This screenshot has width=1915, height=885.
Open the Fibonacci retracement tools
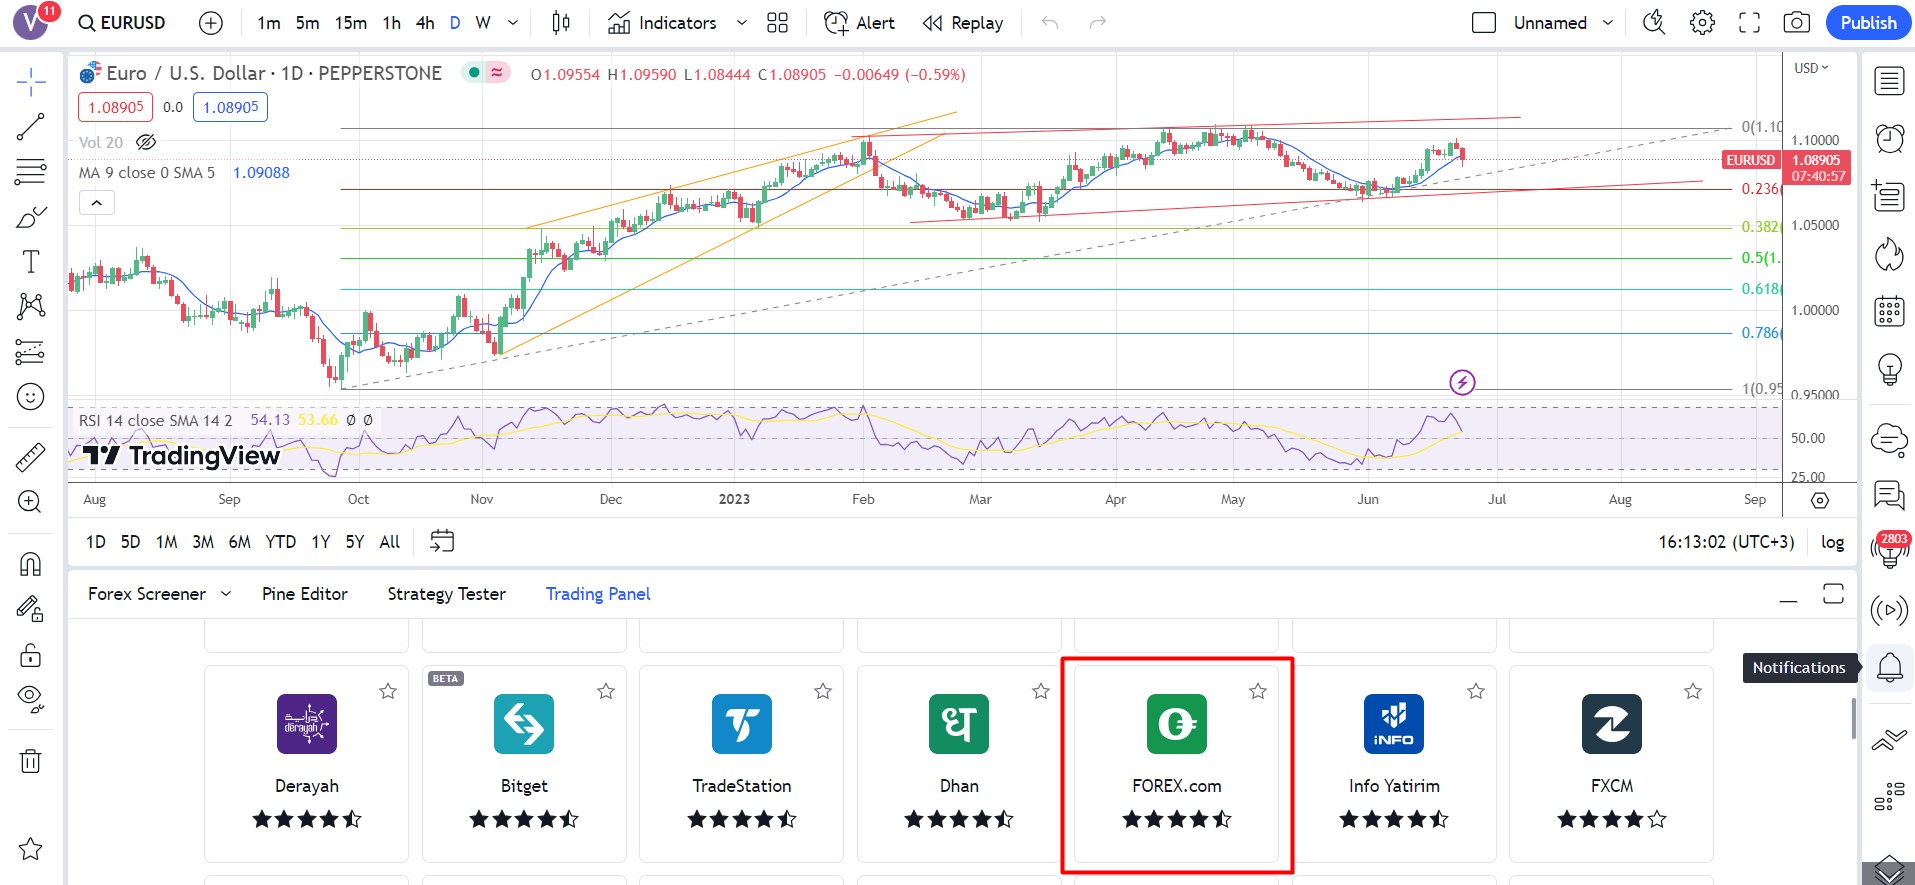(x=31, y=172)
